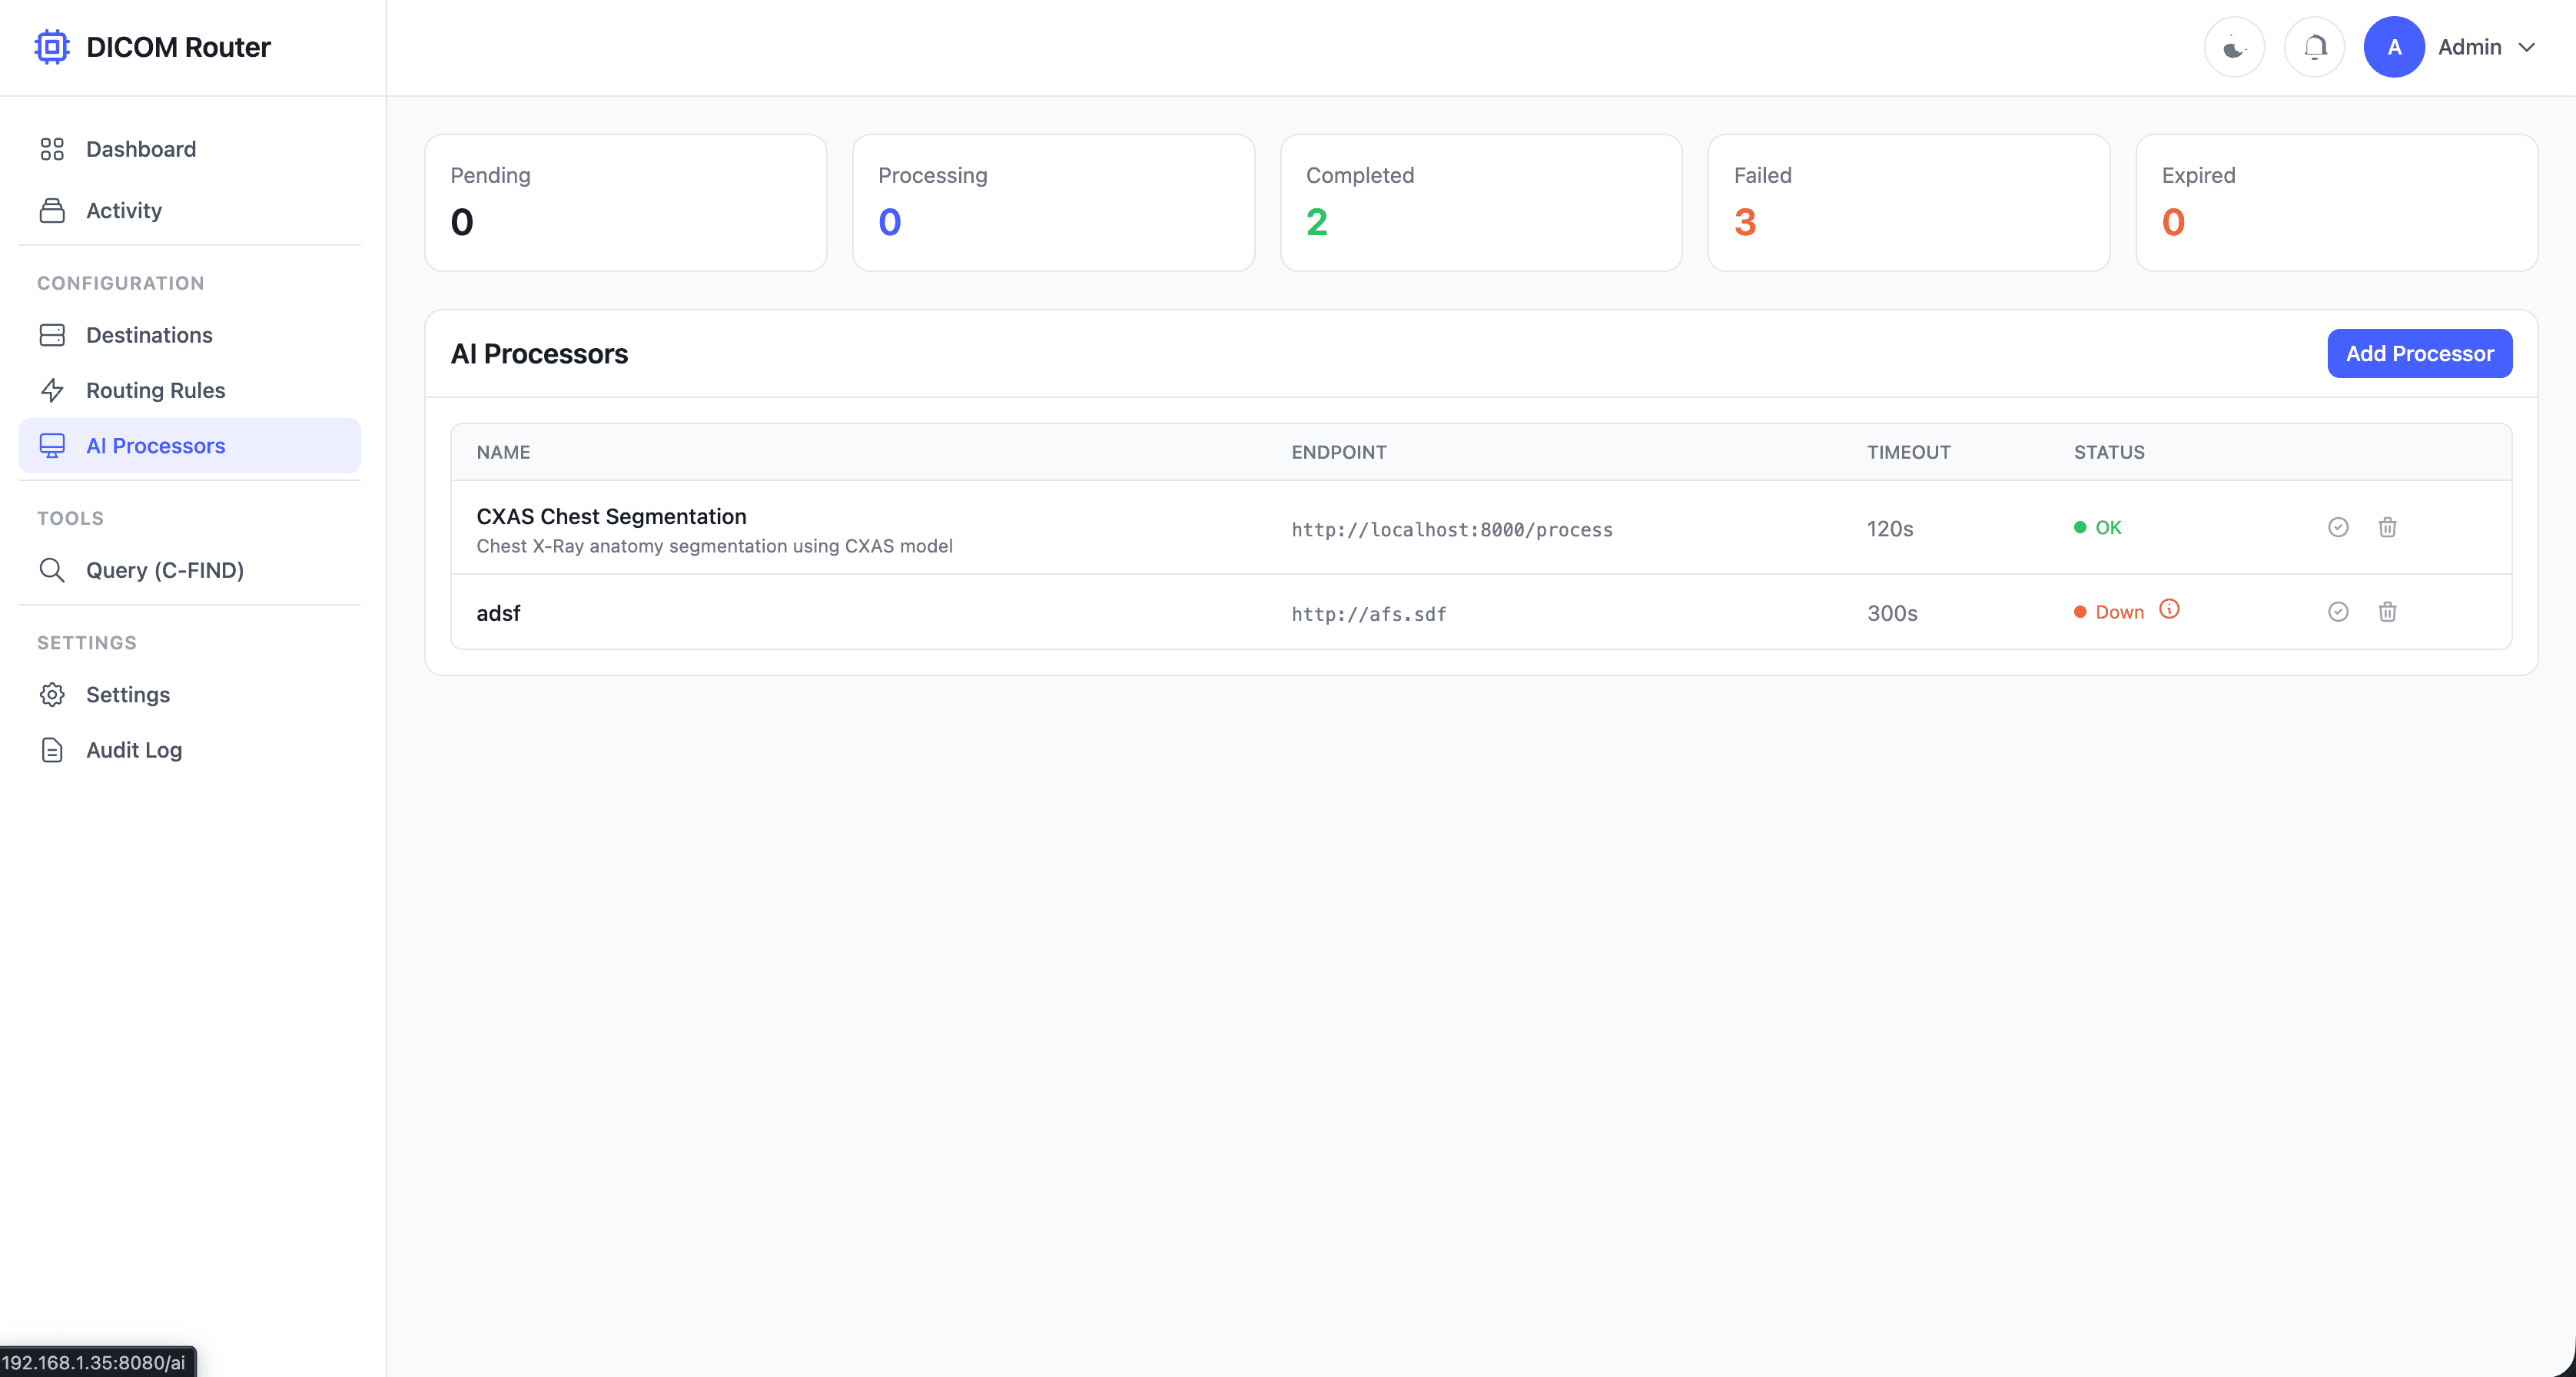Image resolution: width=2576 pixels, height=1377 pixels.
Task: Open the Dashboard from the sidebar
Action: 140,149
